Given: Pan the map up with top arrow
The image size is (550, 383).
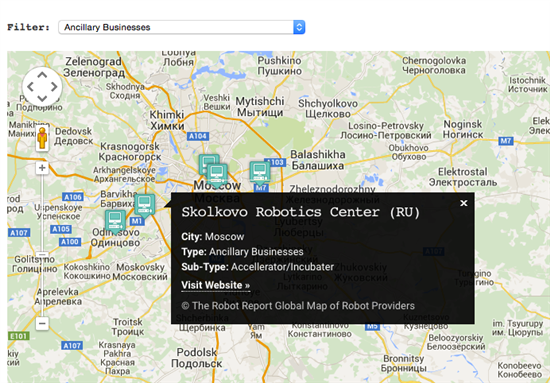Looking at the screenshot, I should click(42, 75).
